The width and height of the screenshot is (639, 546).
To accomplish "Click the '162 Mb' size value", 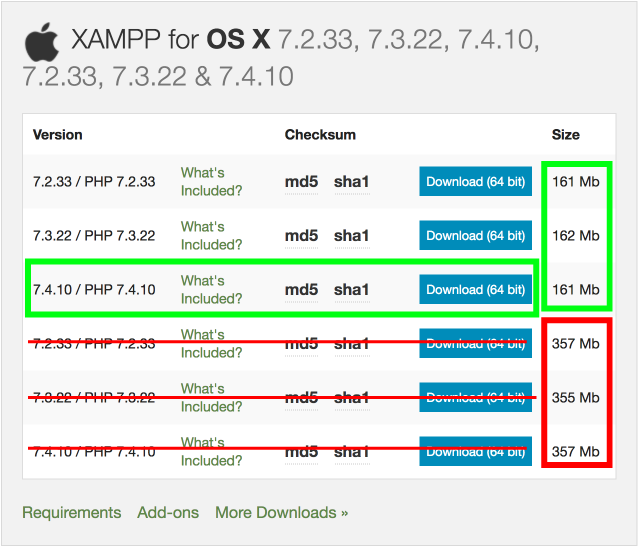I will click(x=575, y=236).
